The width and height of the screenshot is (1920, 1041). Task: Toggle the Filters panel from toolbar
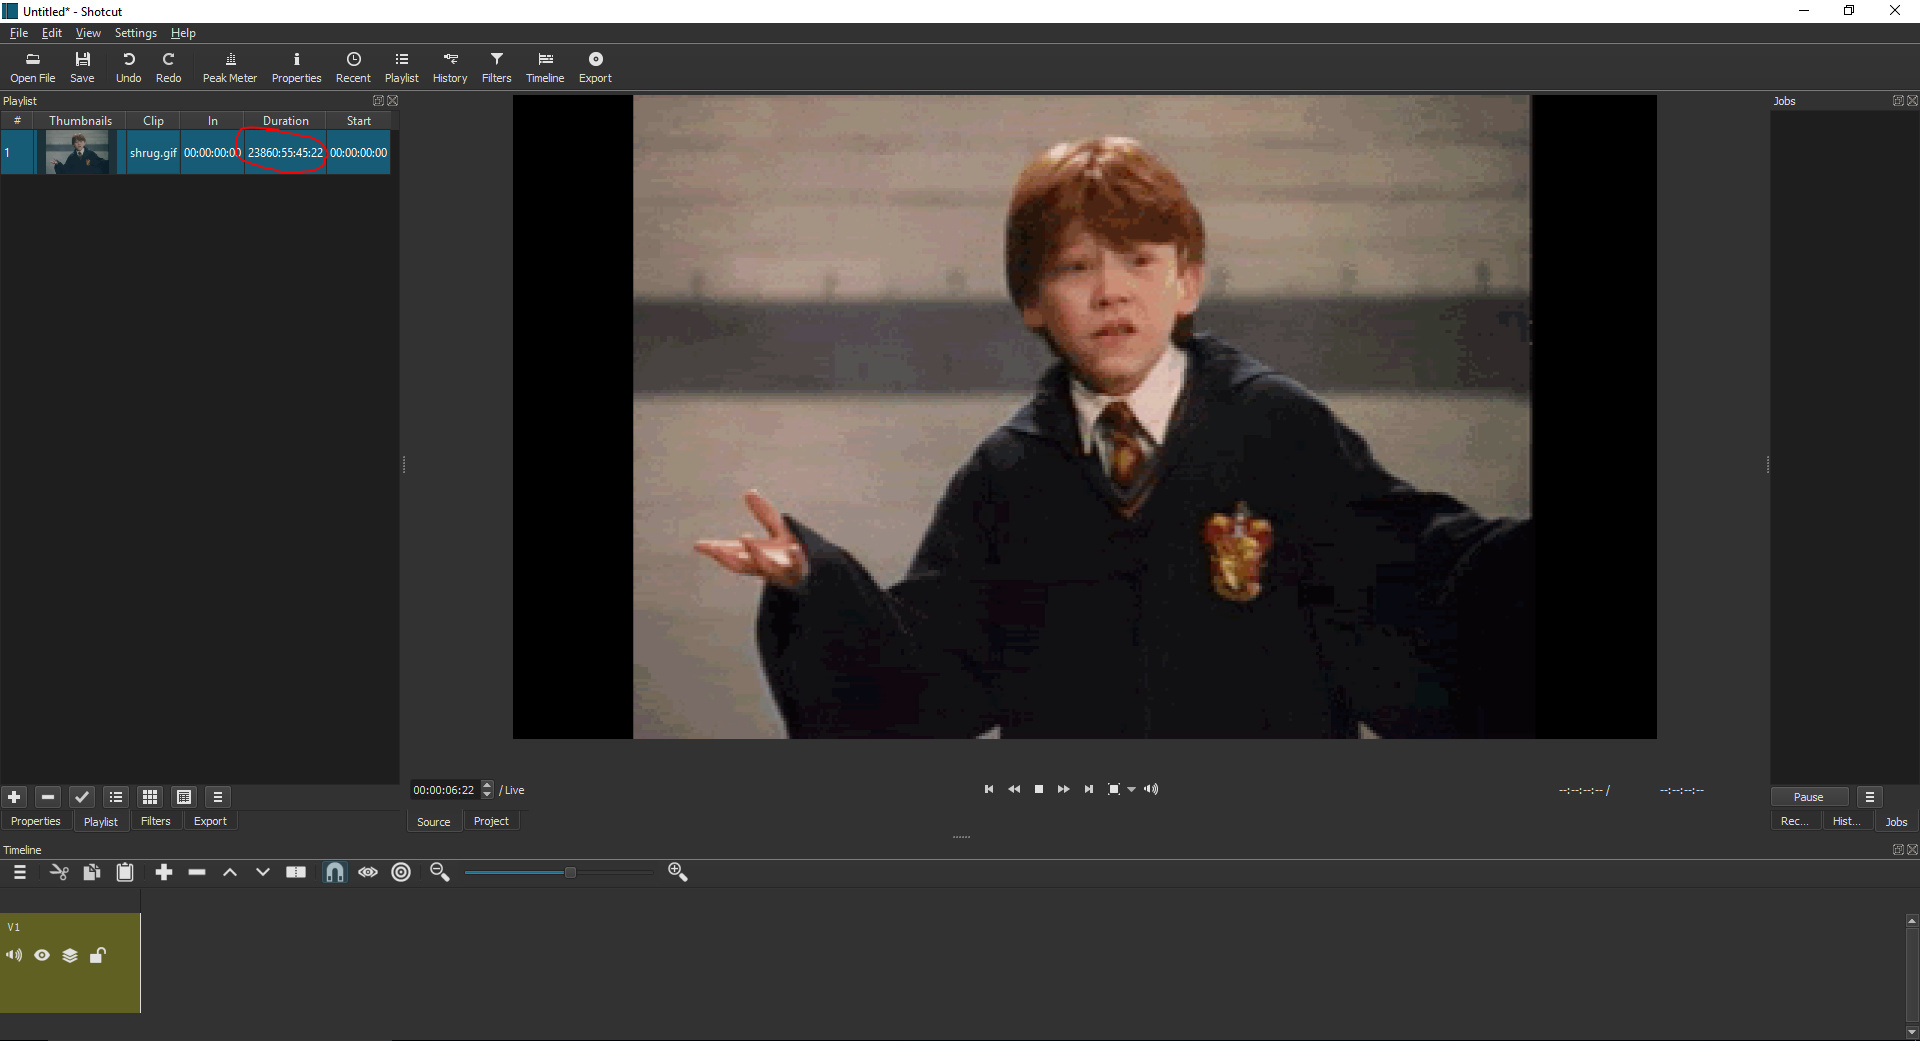point(496,67)
